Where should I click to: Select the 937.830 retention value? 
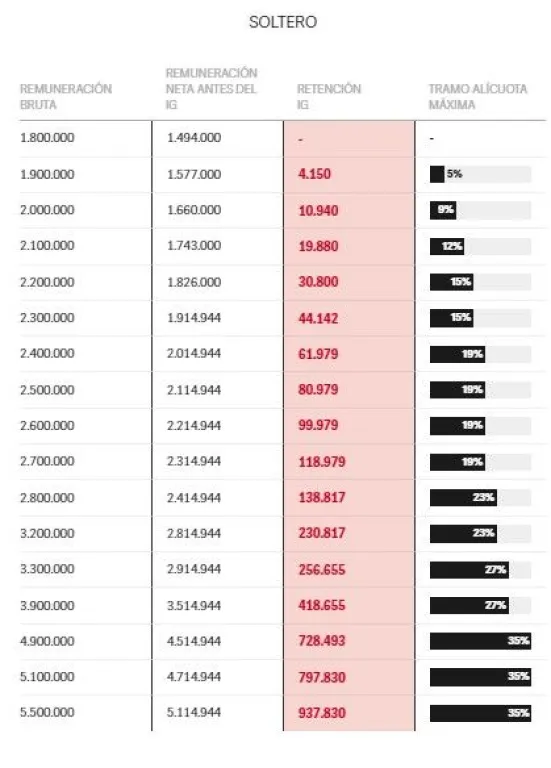322,713
